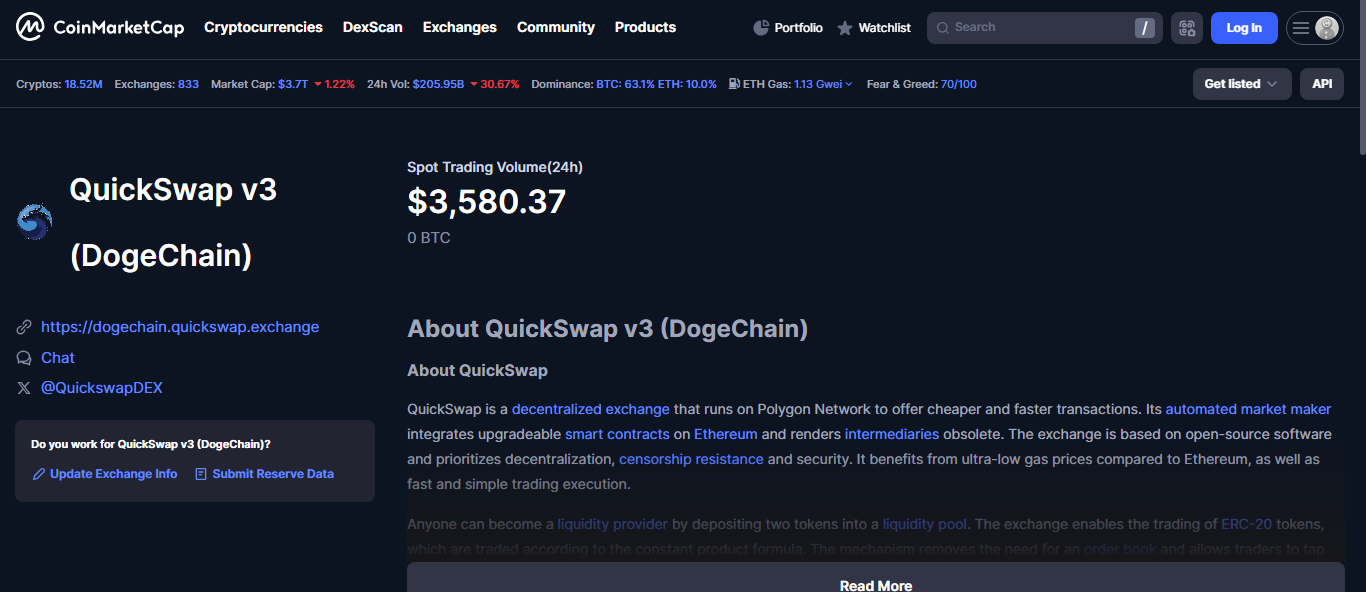Open the liquidity provider link
Screen dimensions: 1366x592
coord(612,524)
